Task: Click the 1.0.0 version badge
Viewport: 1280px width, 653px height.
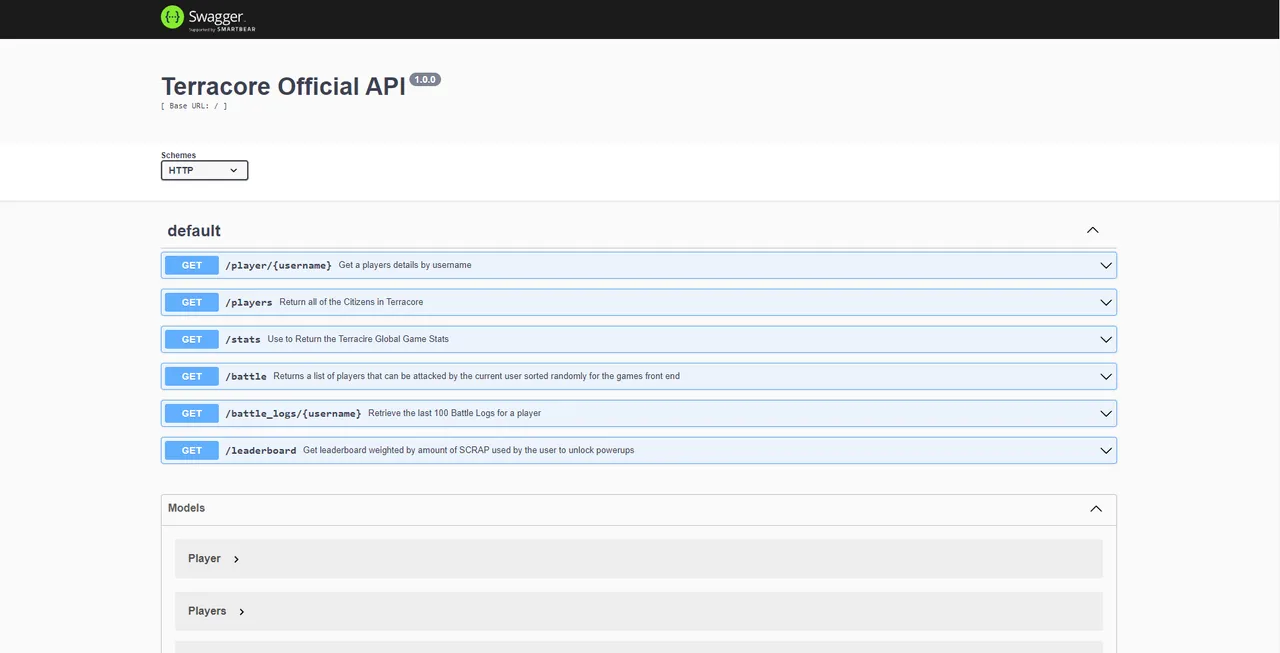Action: click(425, 79)
